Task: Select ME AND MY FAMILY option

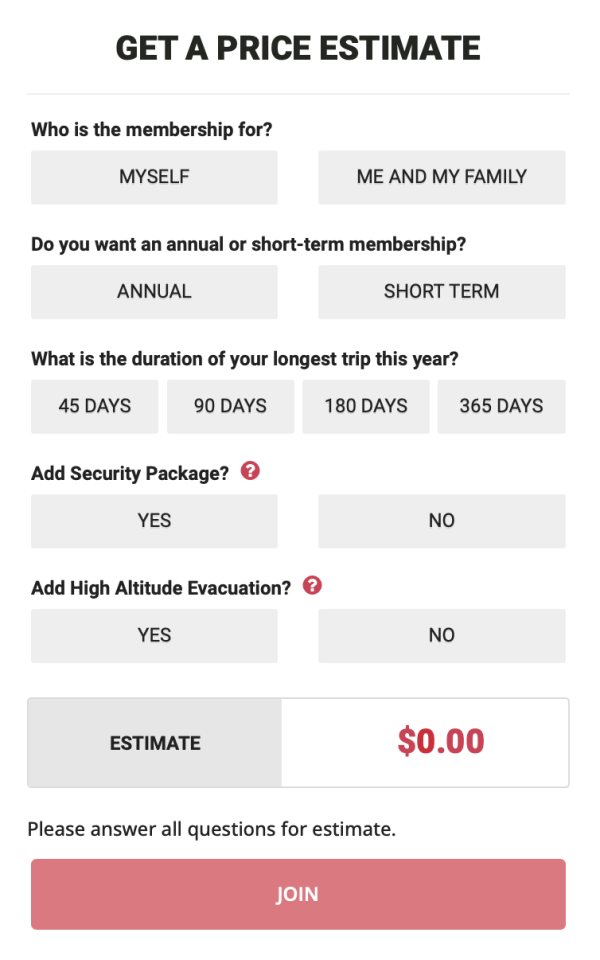Action: pos(441,177)
